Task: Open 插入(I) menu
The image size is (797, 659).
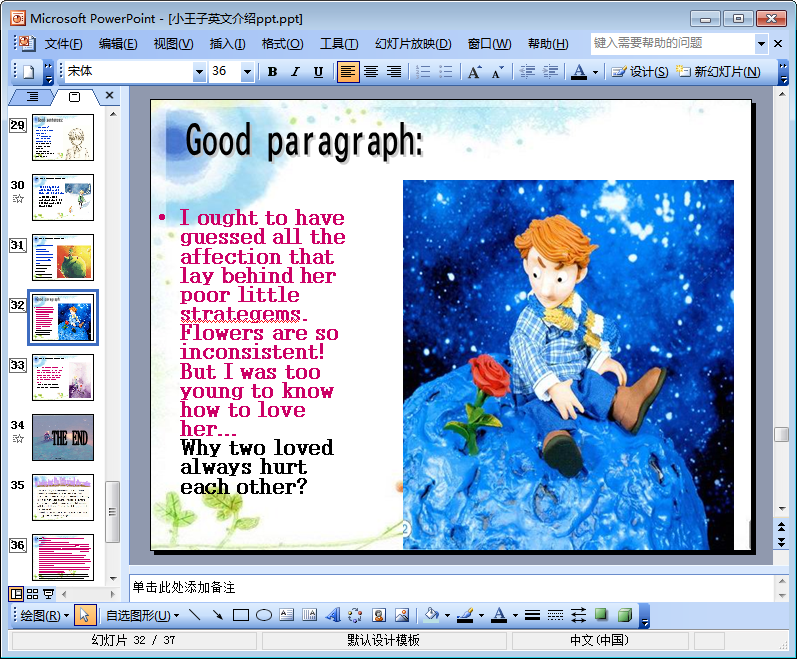Action: (x=228, y=44)
